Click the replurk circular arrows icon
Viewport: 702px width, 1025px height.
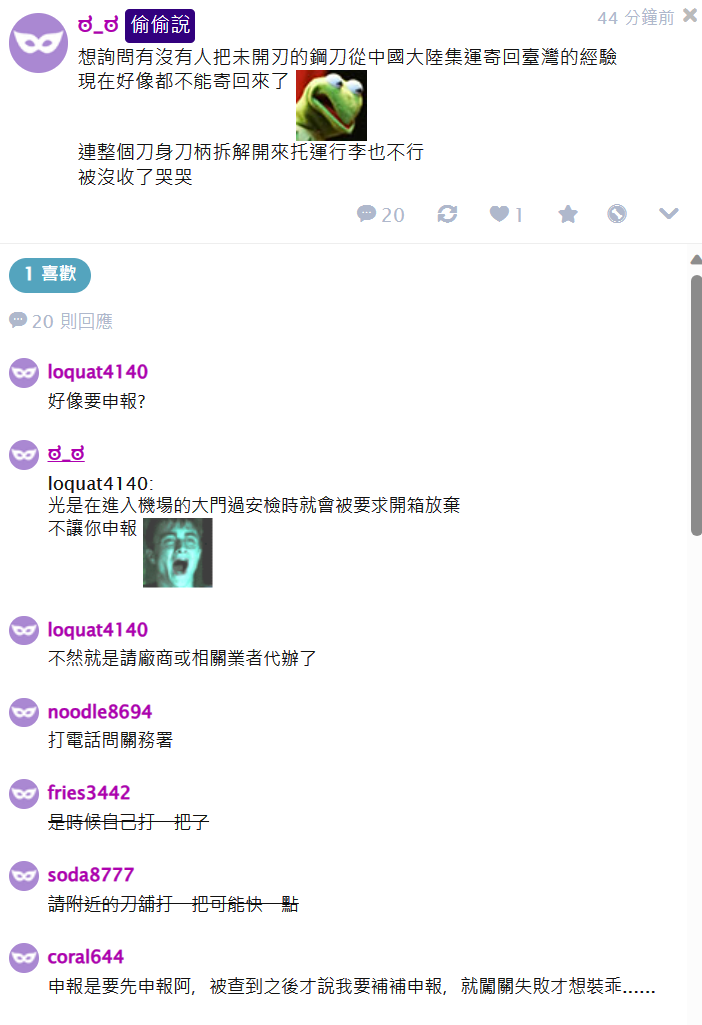(447, 214)
